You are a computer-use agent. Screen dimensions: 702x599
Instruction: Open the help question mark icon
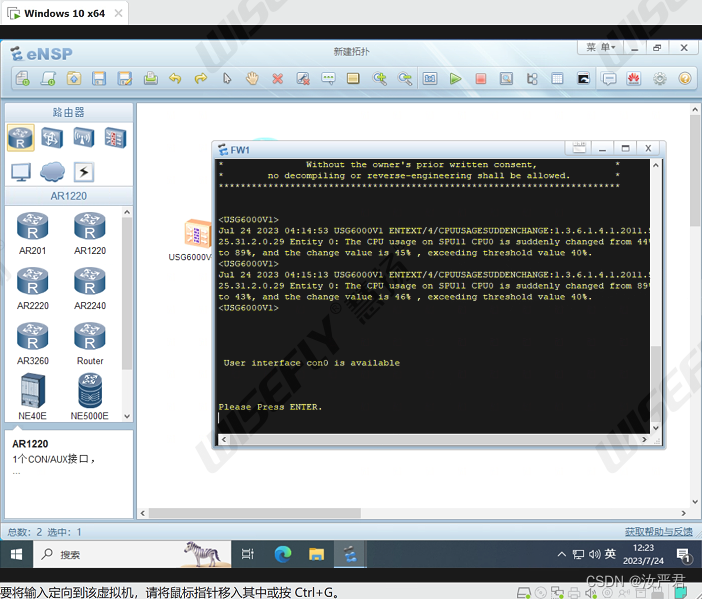685,79
